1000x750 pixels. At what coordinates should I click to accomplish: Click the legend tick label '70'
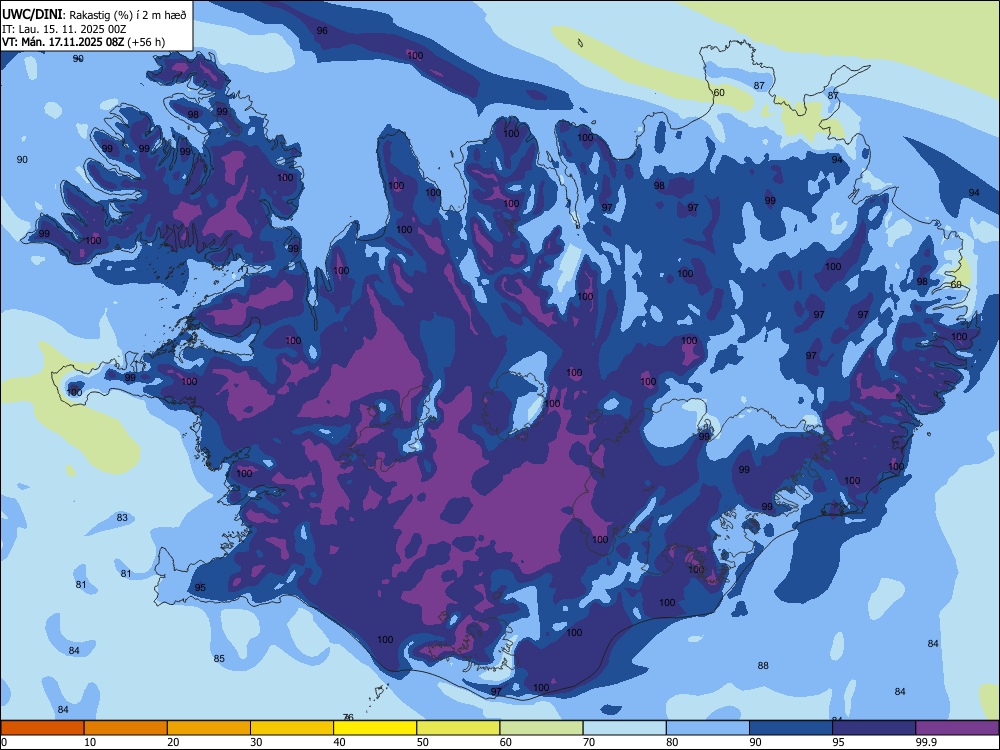pos(589,742)
